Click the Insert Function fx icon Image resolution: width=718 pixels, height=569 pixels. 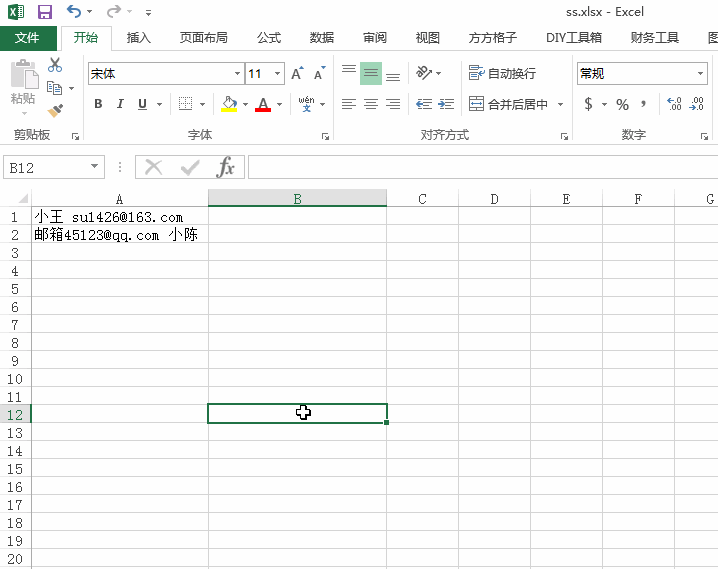point(226,167)
